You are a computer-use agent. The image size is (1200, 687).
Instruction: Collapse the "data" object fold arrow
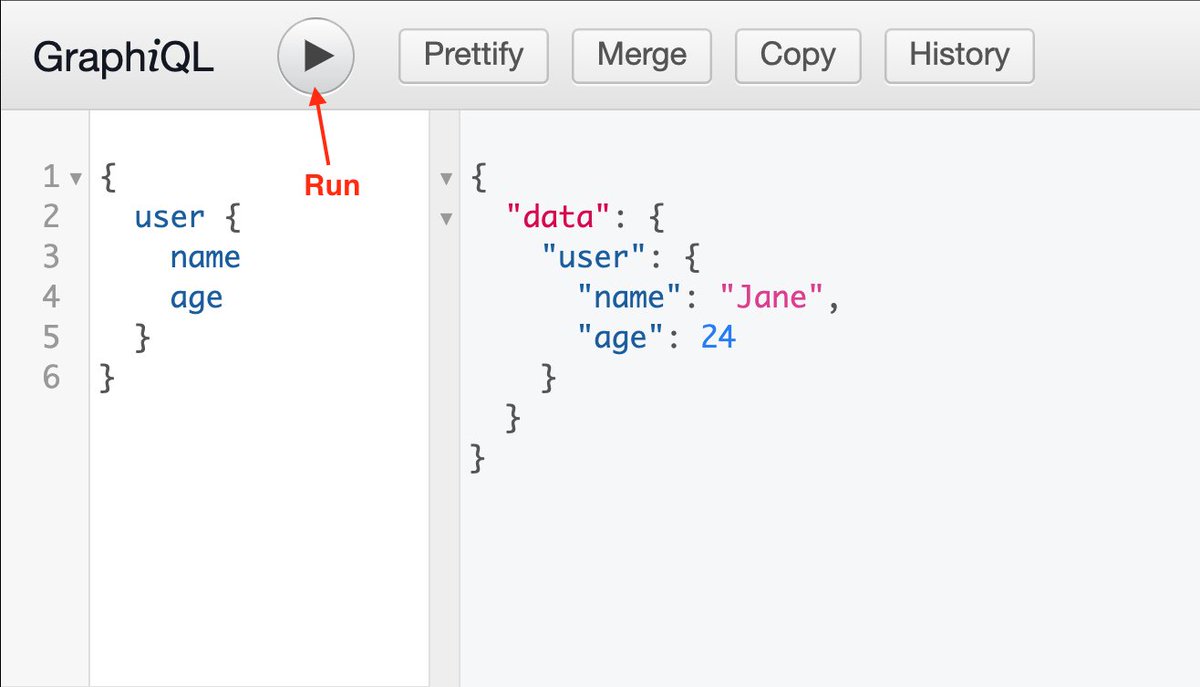click(x=447, y=218)
